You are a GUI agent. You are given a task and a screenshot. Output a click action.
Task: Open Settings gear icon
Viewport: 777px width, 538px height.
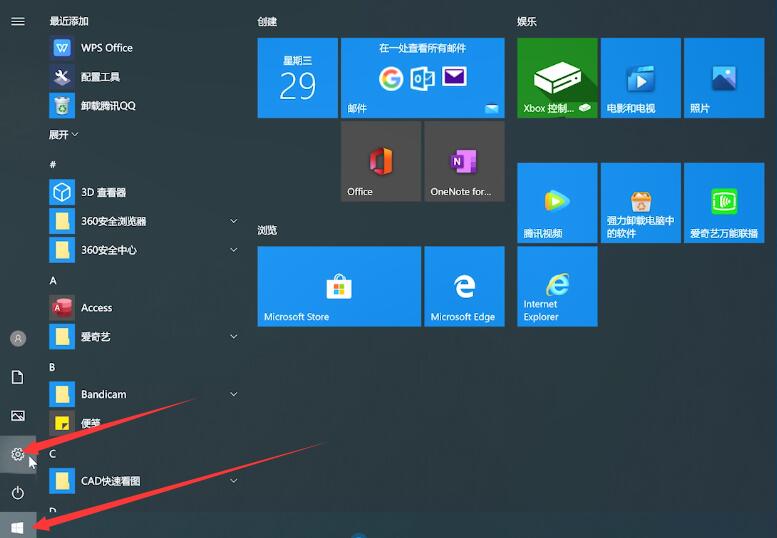[x=18, y=454]
